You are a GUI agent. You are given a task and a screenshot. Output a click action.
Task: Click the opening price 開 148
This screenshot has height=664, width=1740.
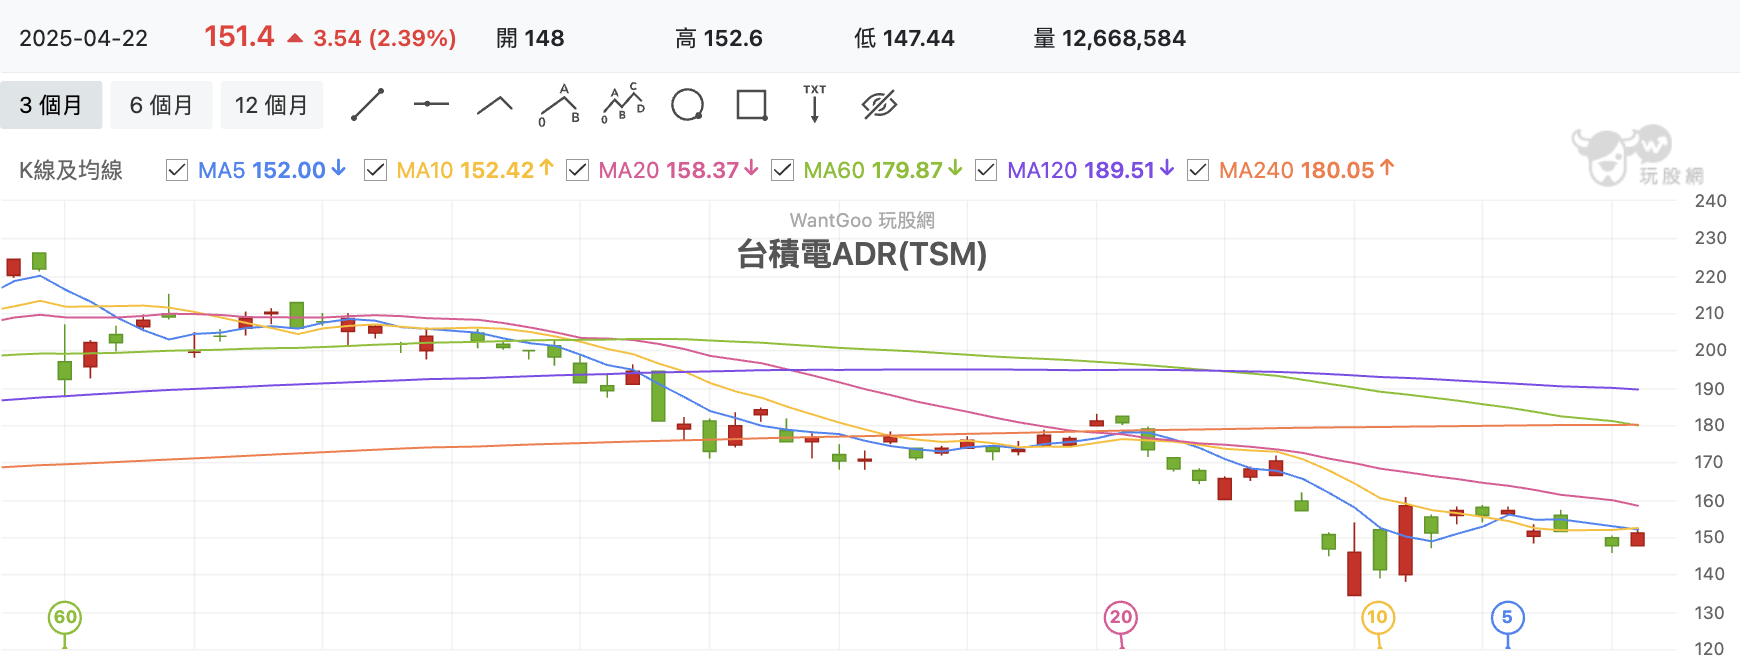pos(530,38)
